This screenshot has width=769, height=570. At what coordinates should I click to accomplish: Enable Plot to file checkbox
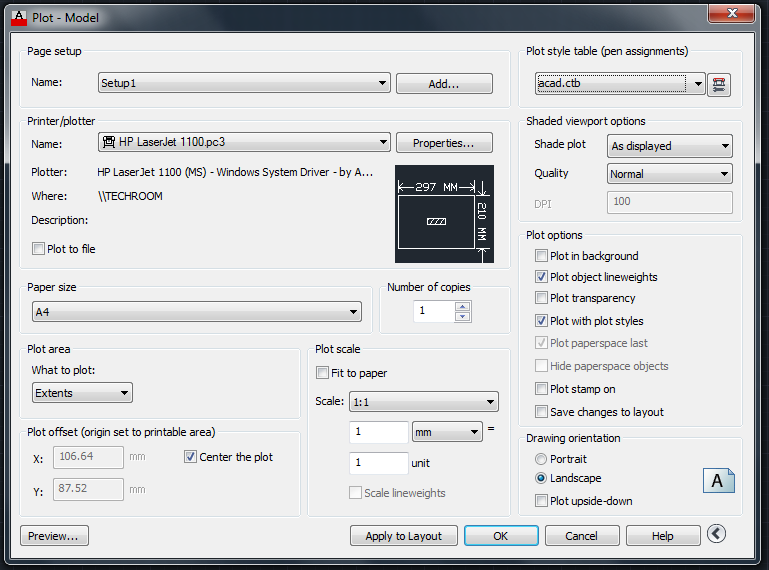coord(38,249)
